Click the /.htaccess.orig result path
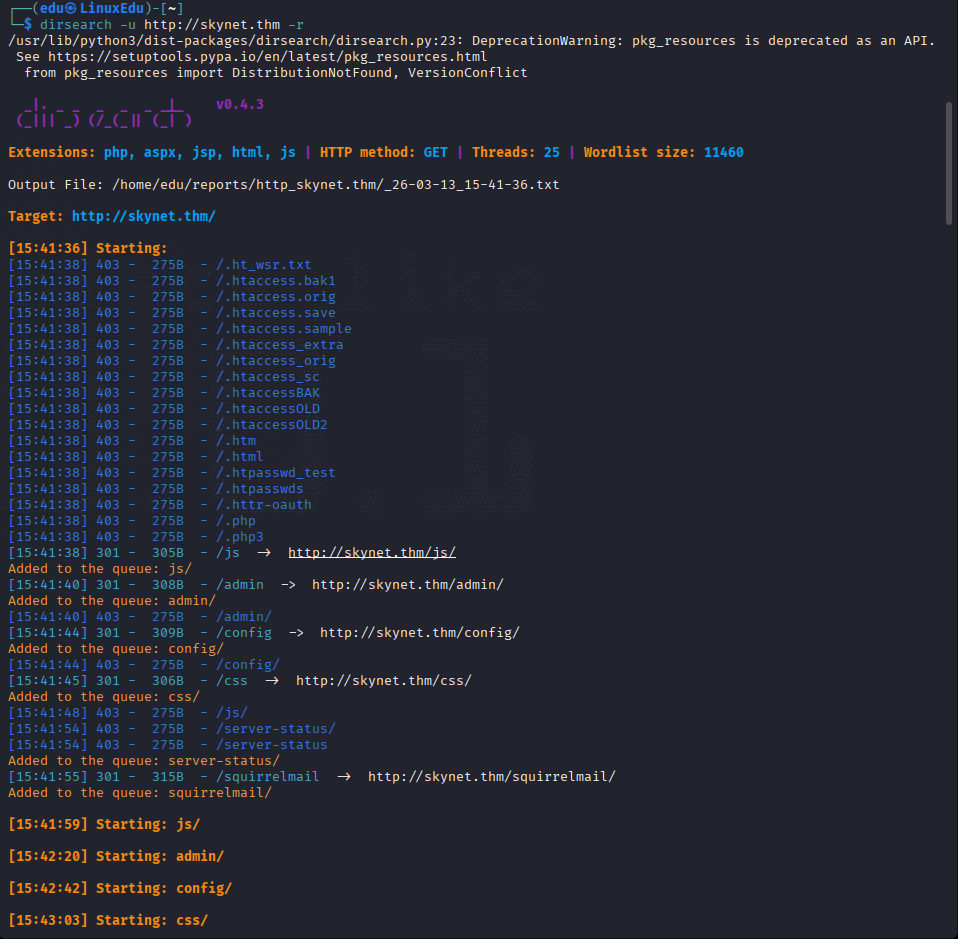This screenshot has height=939, width=958. [276, 296]
